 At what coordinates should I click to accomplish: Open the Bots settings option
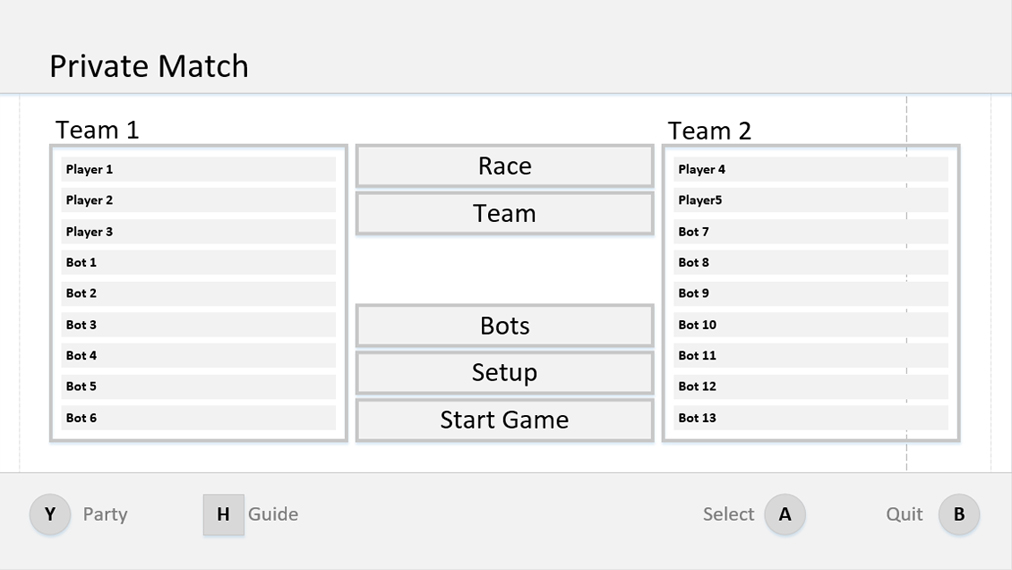[x=504, y=326]
